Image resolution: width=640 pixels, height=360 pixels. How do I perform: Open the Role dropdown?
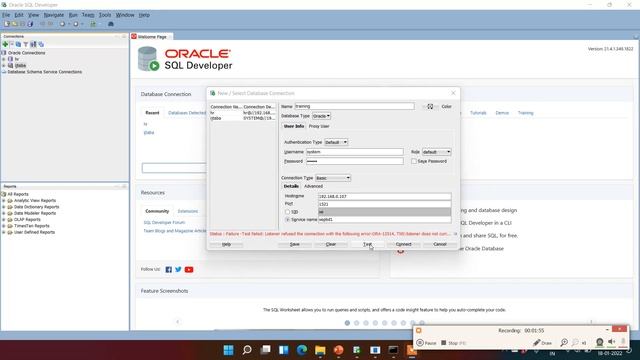436,152
